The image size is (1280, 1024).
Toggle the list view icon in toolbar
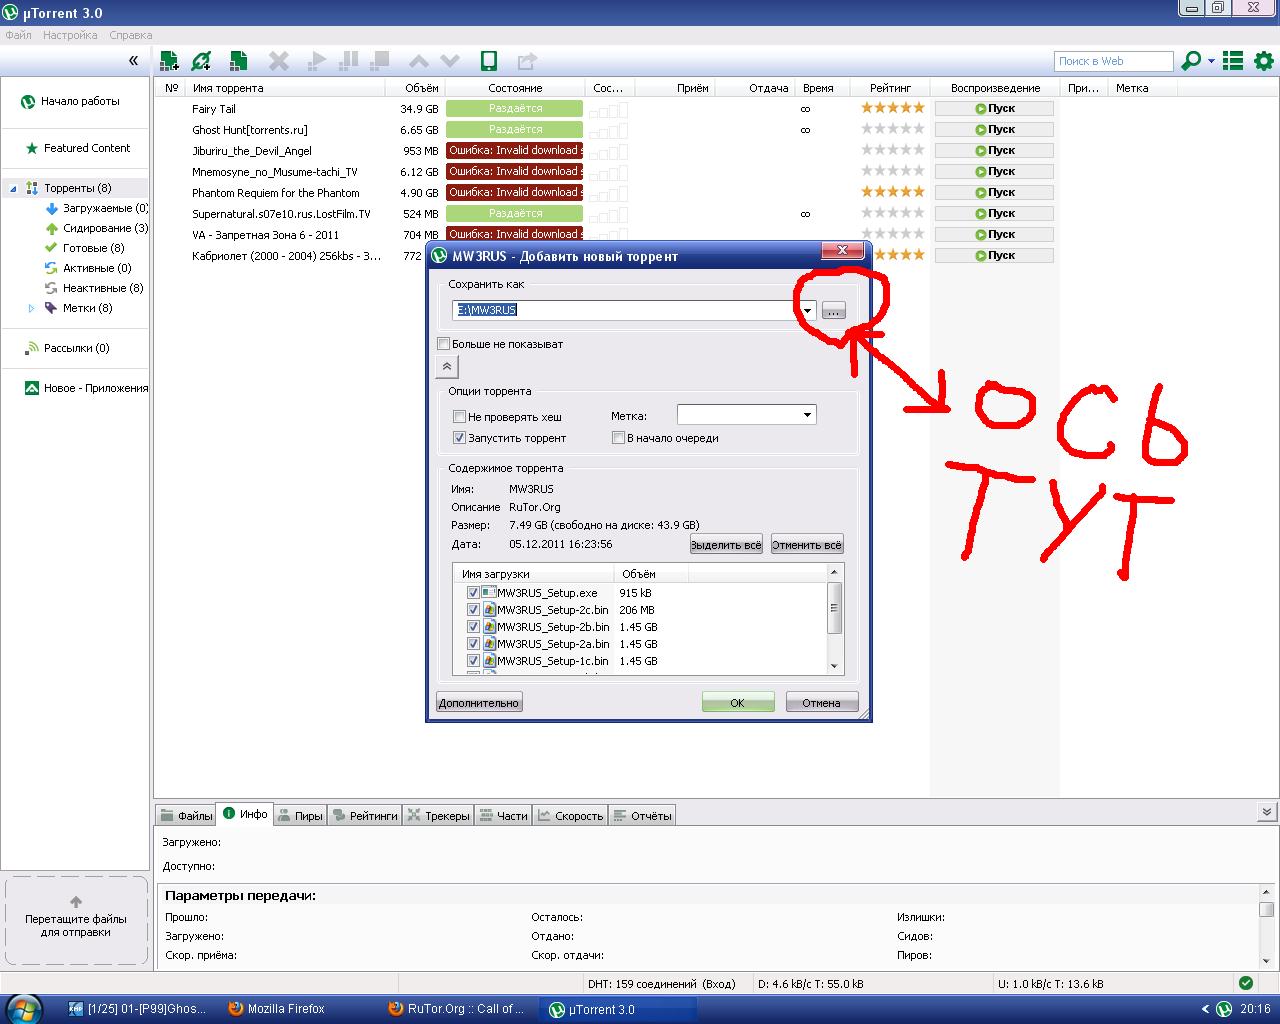pos(1233,61)
